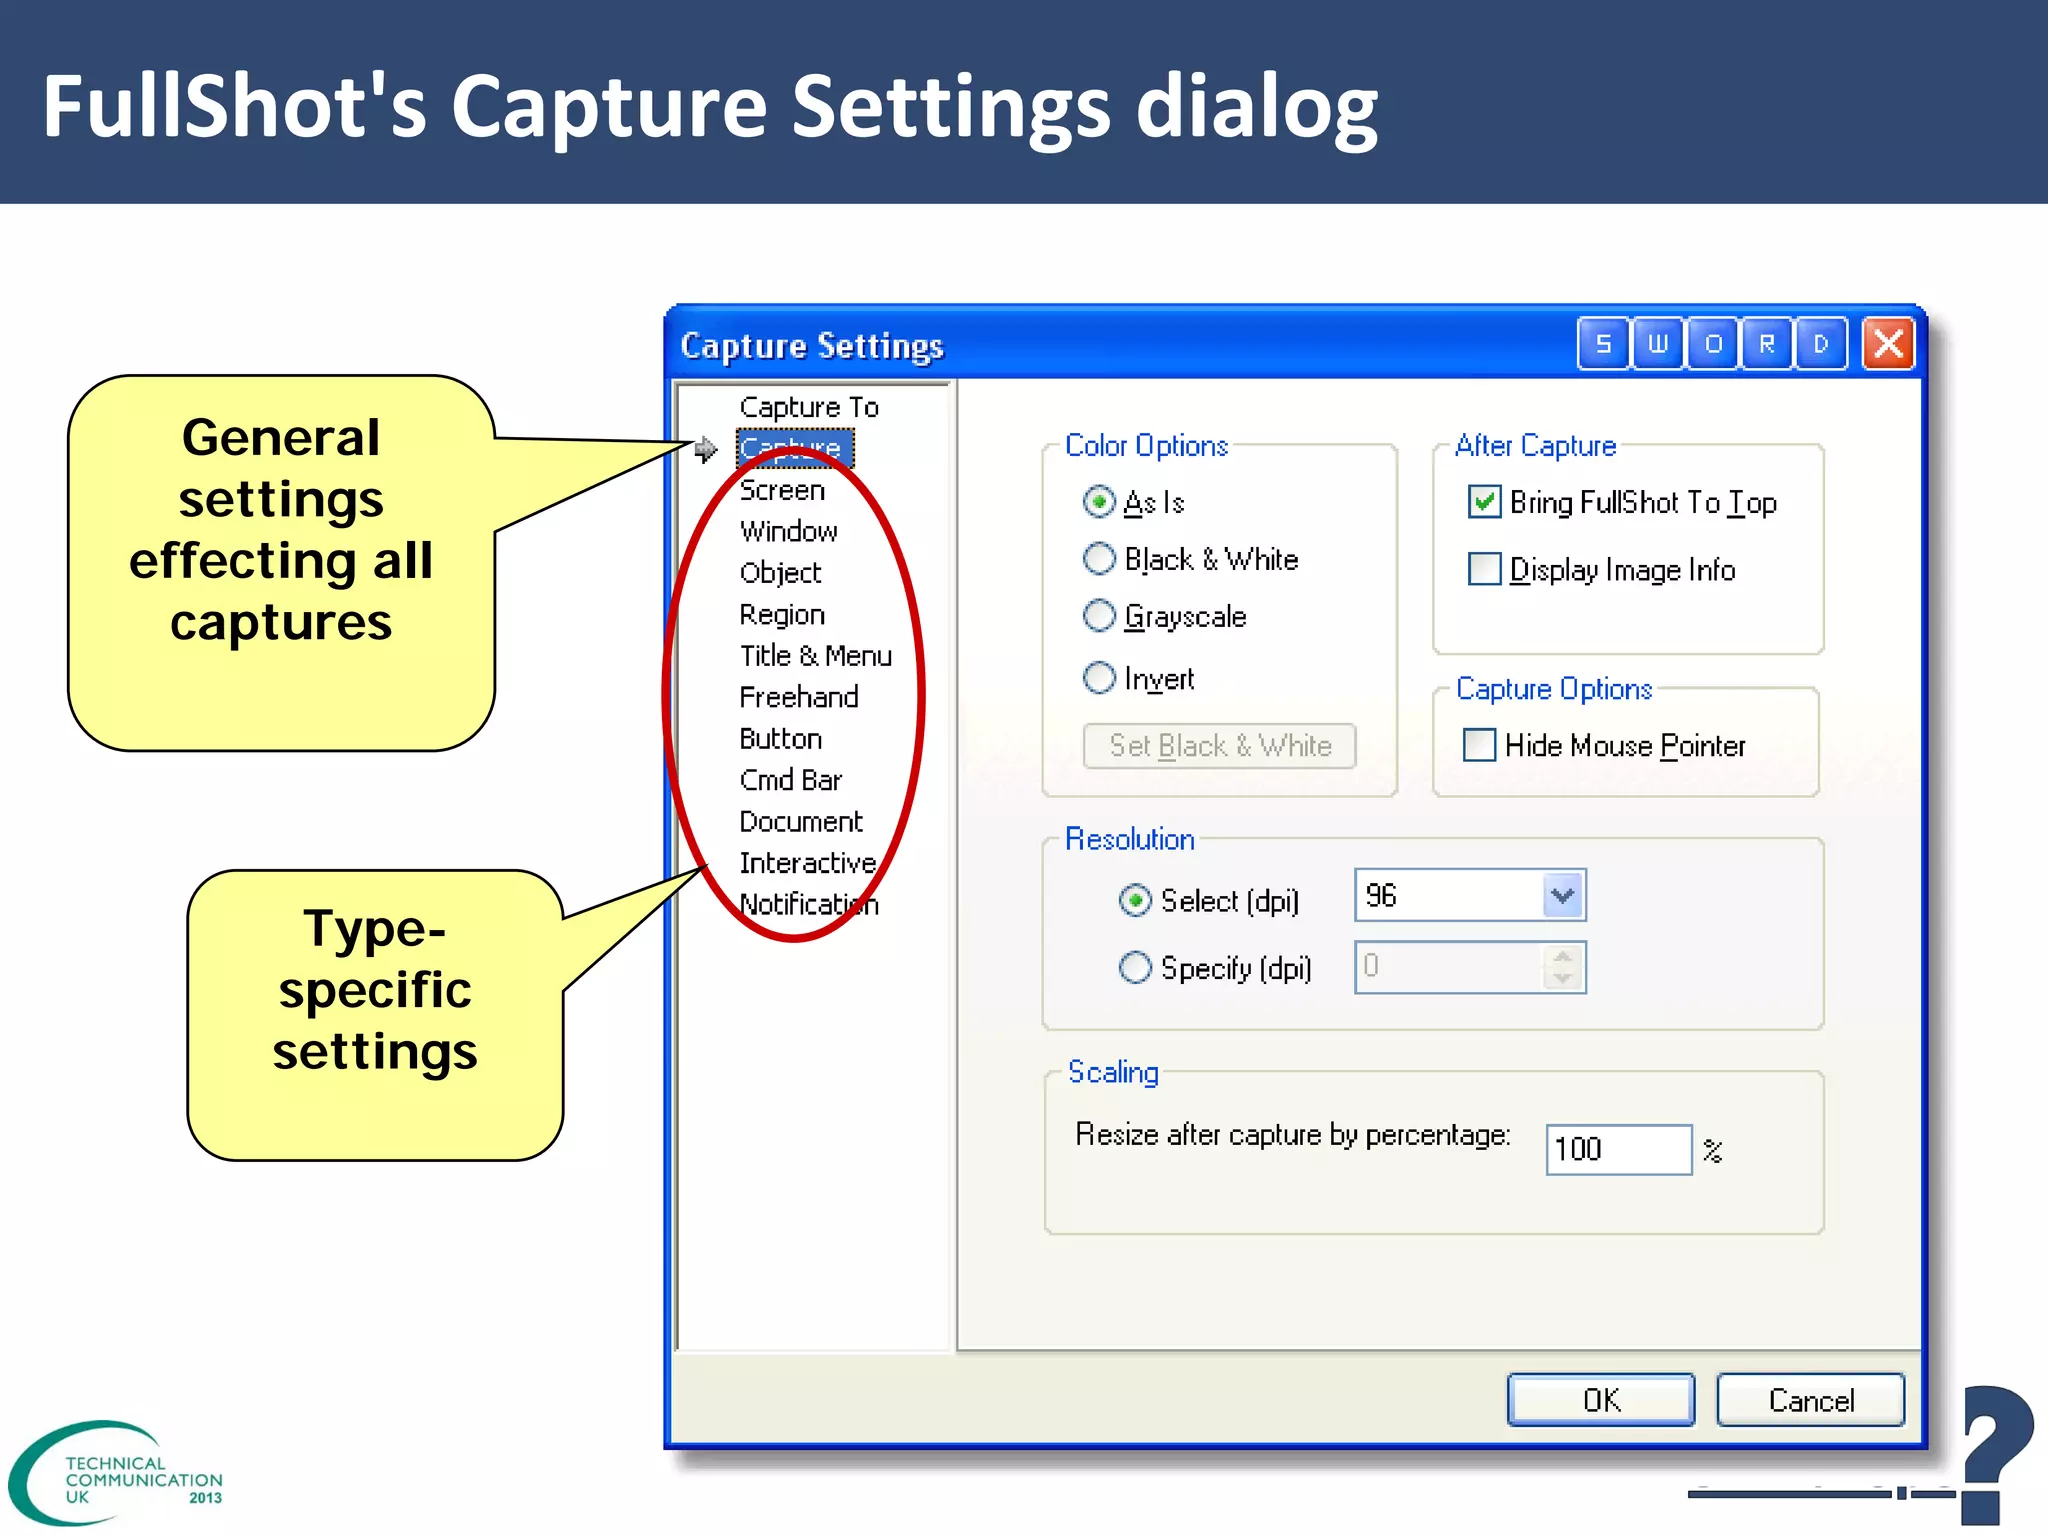
Task: Open Document capture settings
Action: 801,822
